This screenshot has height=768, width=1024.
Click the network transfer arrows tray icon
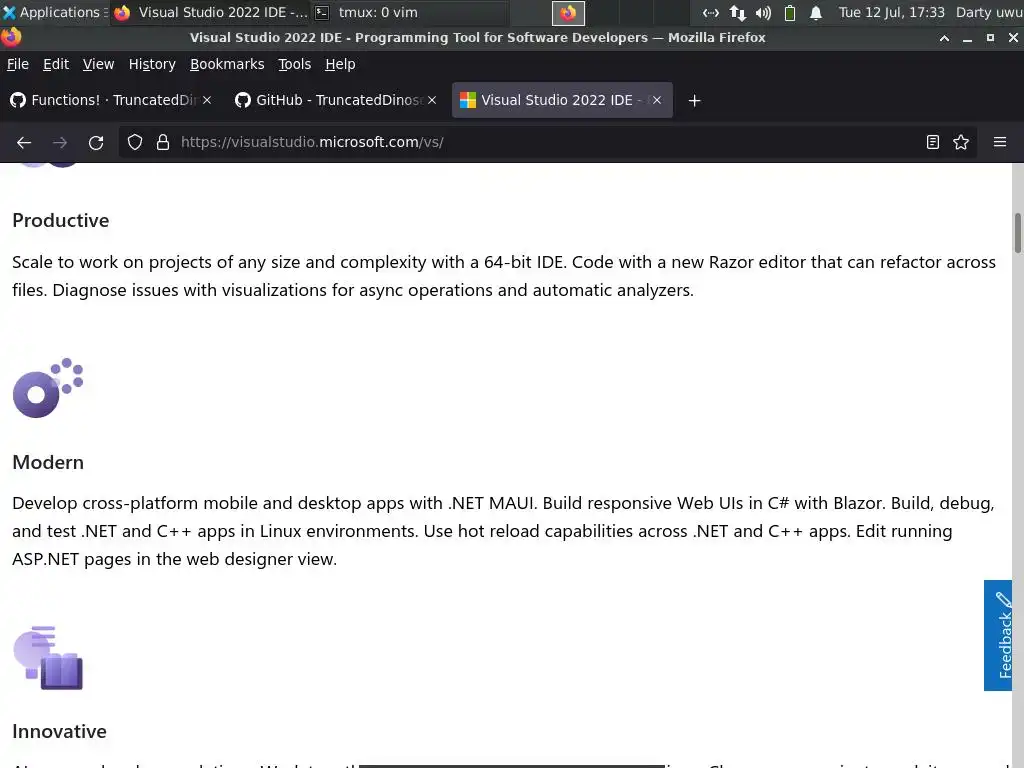tap(738, 12)
